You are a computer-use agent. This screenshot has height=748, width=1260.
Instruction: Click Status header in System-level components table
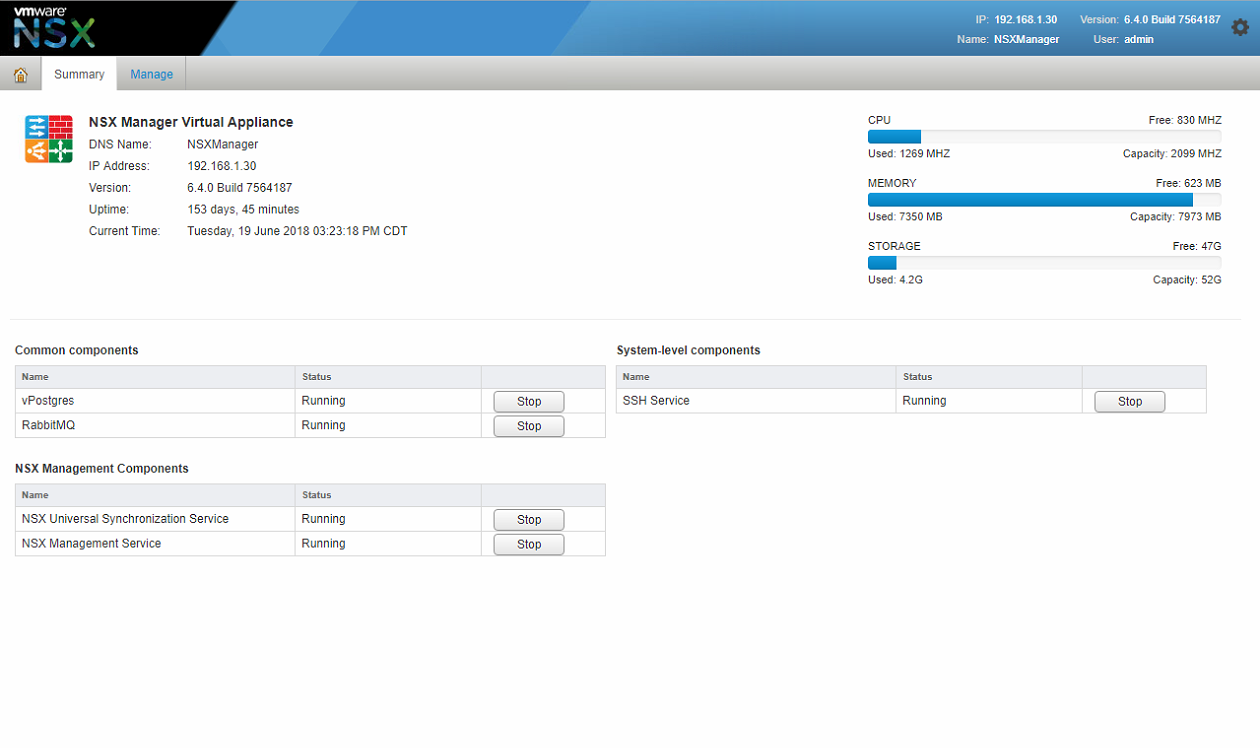coord(917,377)
